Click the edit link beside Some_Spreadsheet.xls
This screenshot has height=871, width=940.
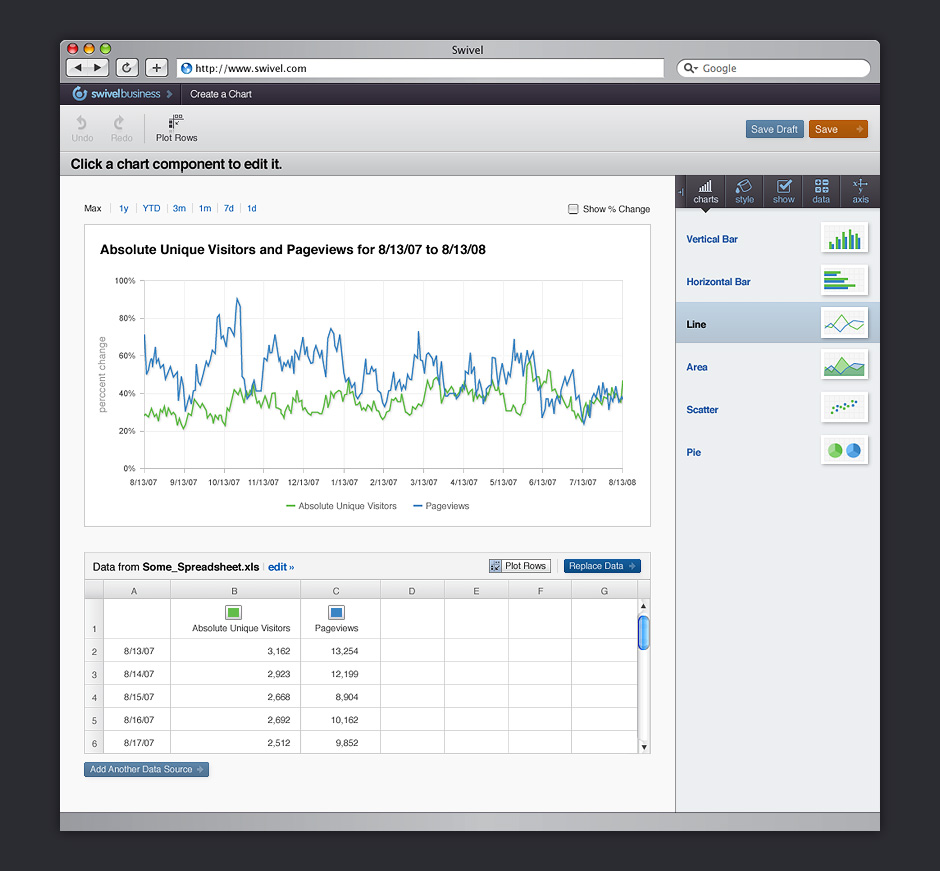[x=281, y=567]
